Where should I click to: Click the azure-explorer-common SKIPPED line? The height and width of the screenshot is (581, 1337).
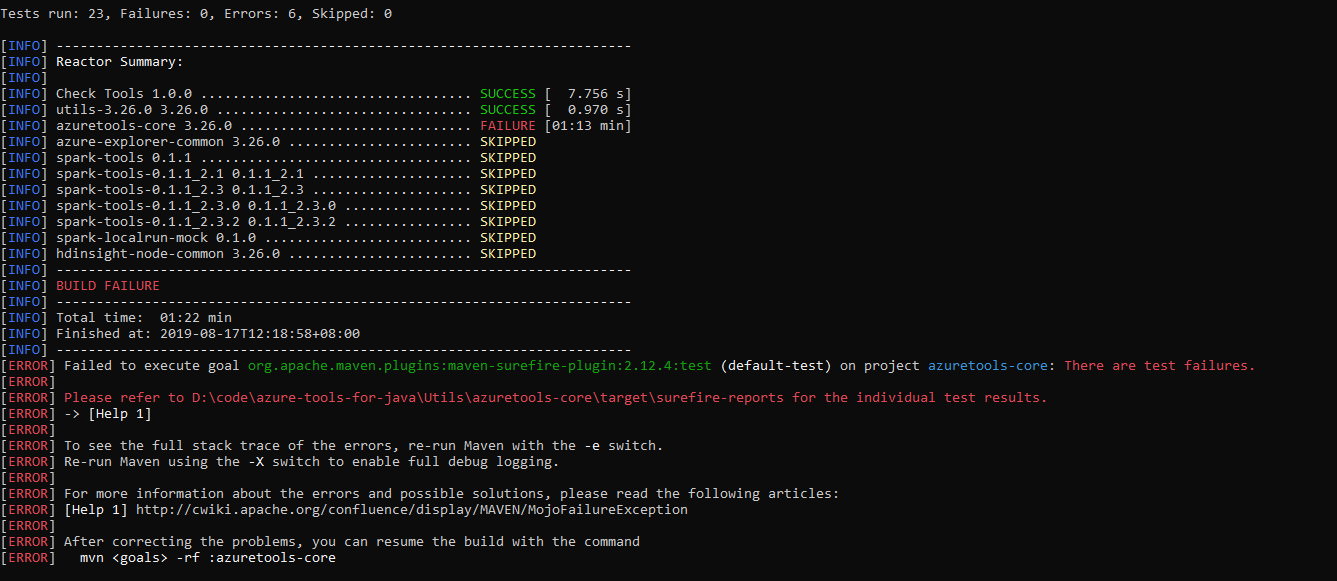300,141
